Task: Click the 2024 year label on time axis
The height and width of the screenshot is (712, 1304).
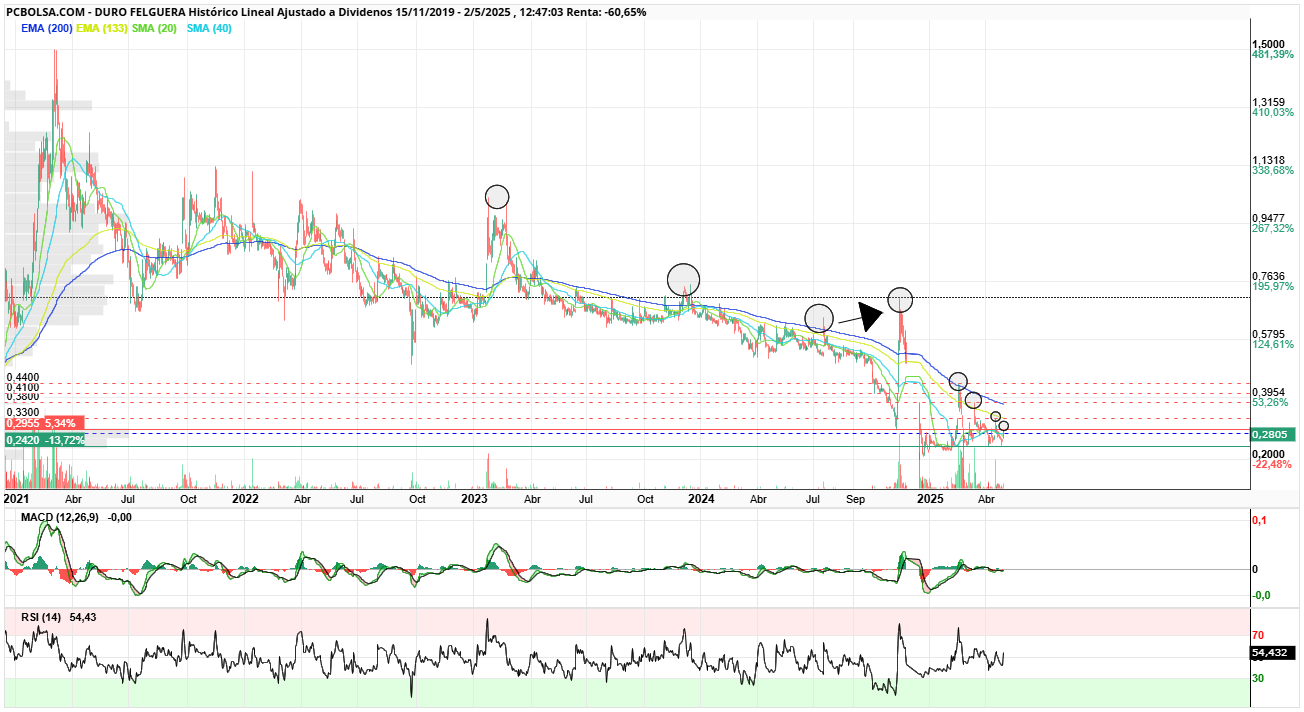Action: pos(702,498)
